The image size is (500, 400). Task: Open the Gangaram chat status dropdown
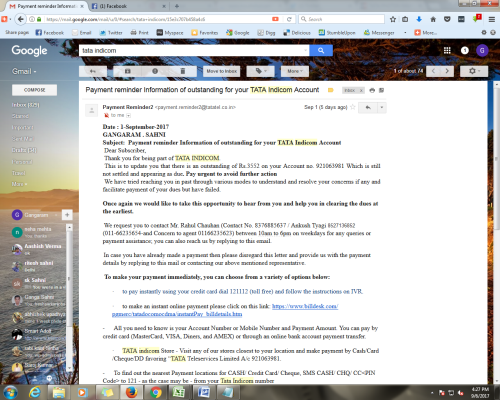point(56,215)
